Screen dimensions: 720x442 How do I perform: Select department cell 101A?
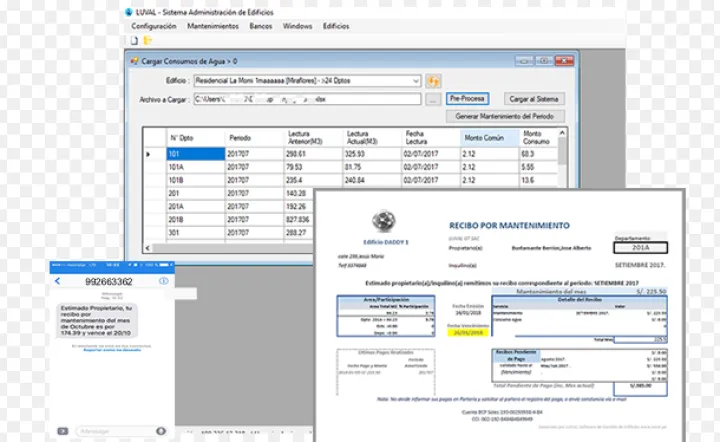point(196,167)
